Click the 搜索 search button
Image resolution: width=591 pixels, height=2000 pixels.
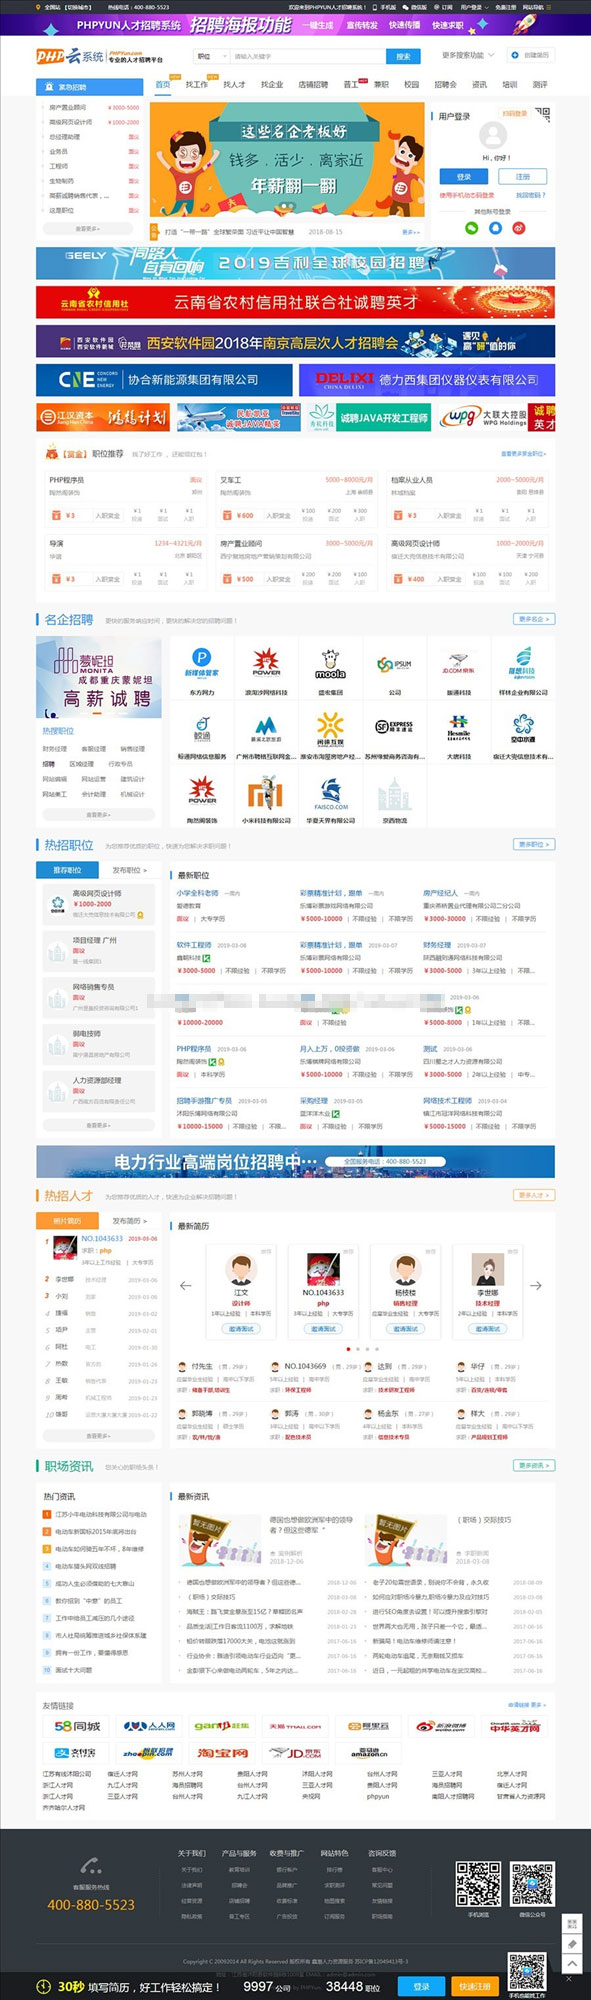[403, 57]
